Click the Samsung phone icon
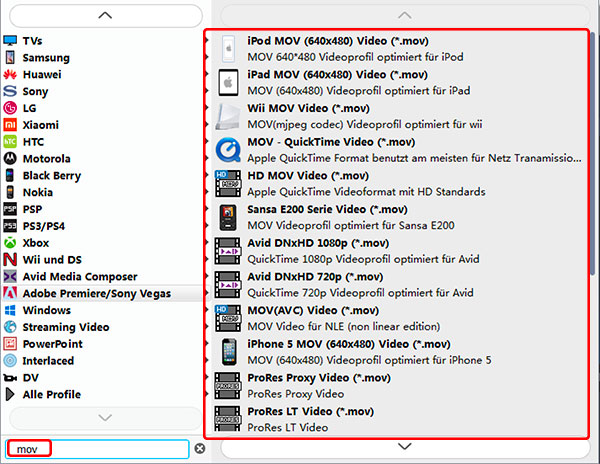Screen dimensions: 600x464 point(10,57)
